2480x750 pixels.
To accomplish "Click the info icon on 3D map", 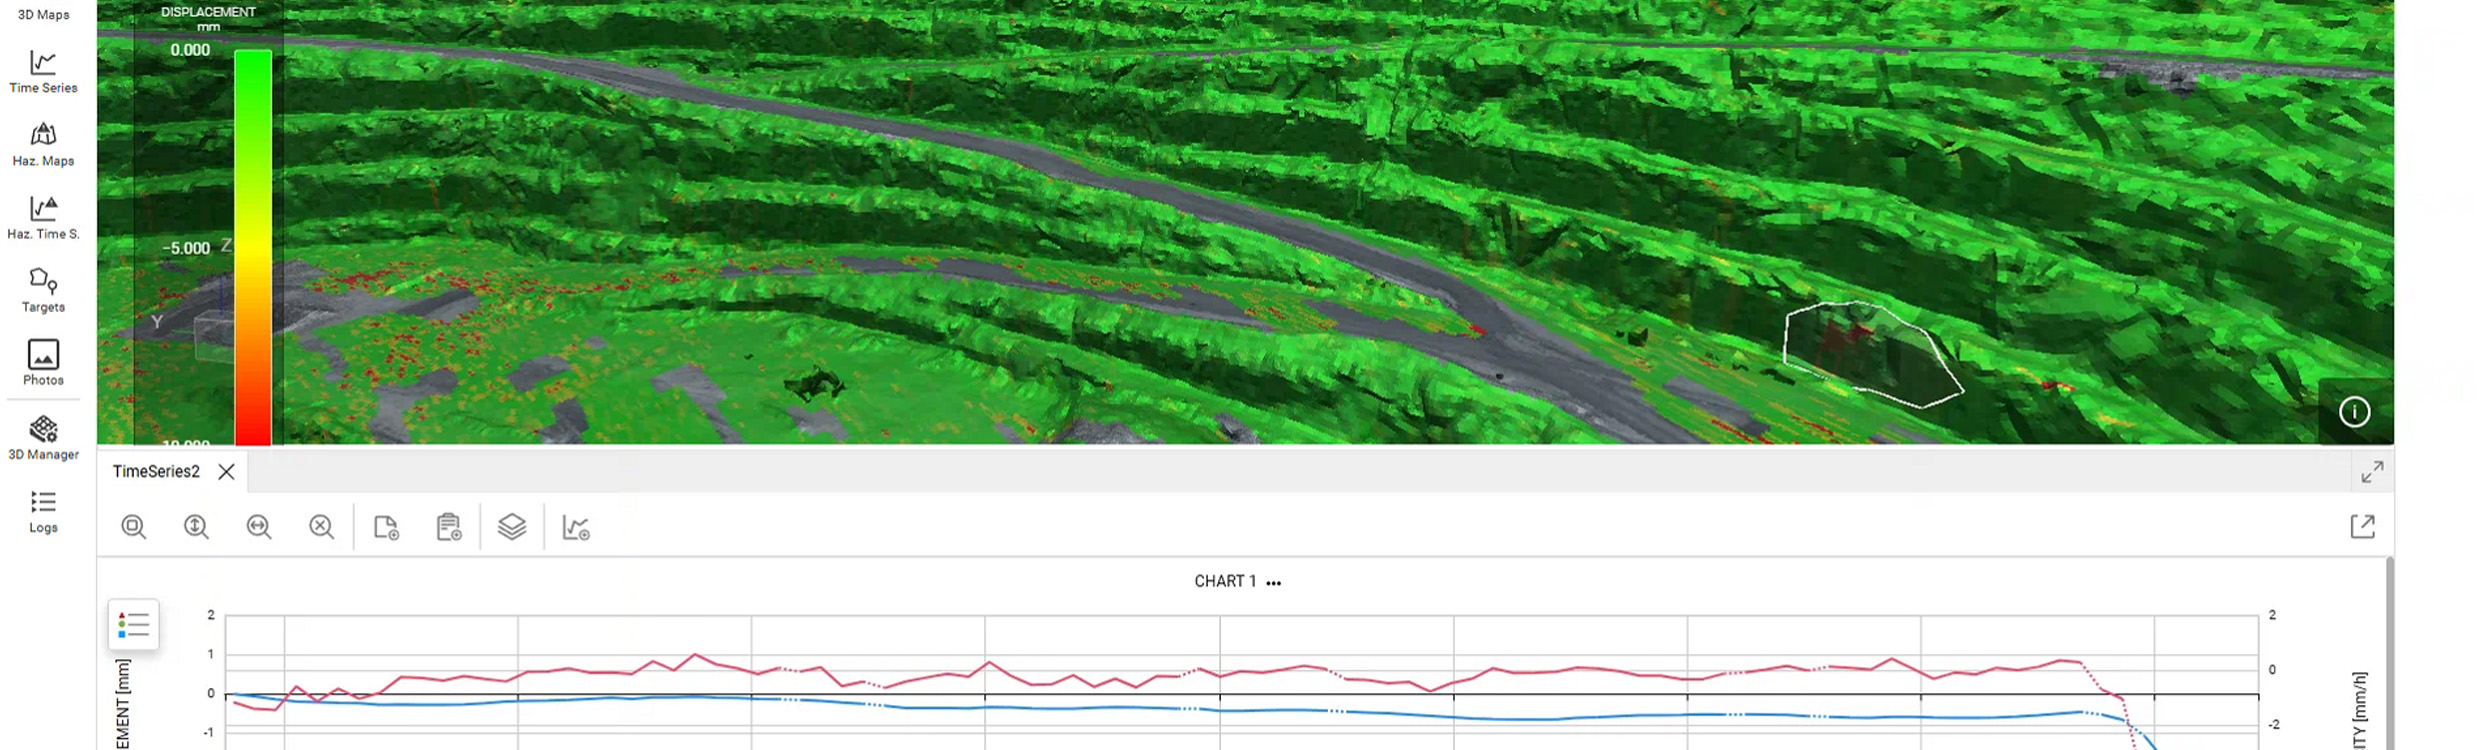I will coord(2354,412).
